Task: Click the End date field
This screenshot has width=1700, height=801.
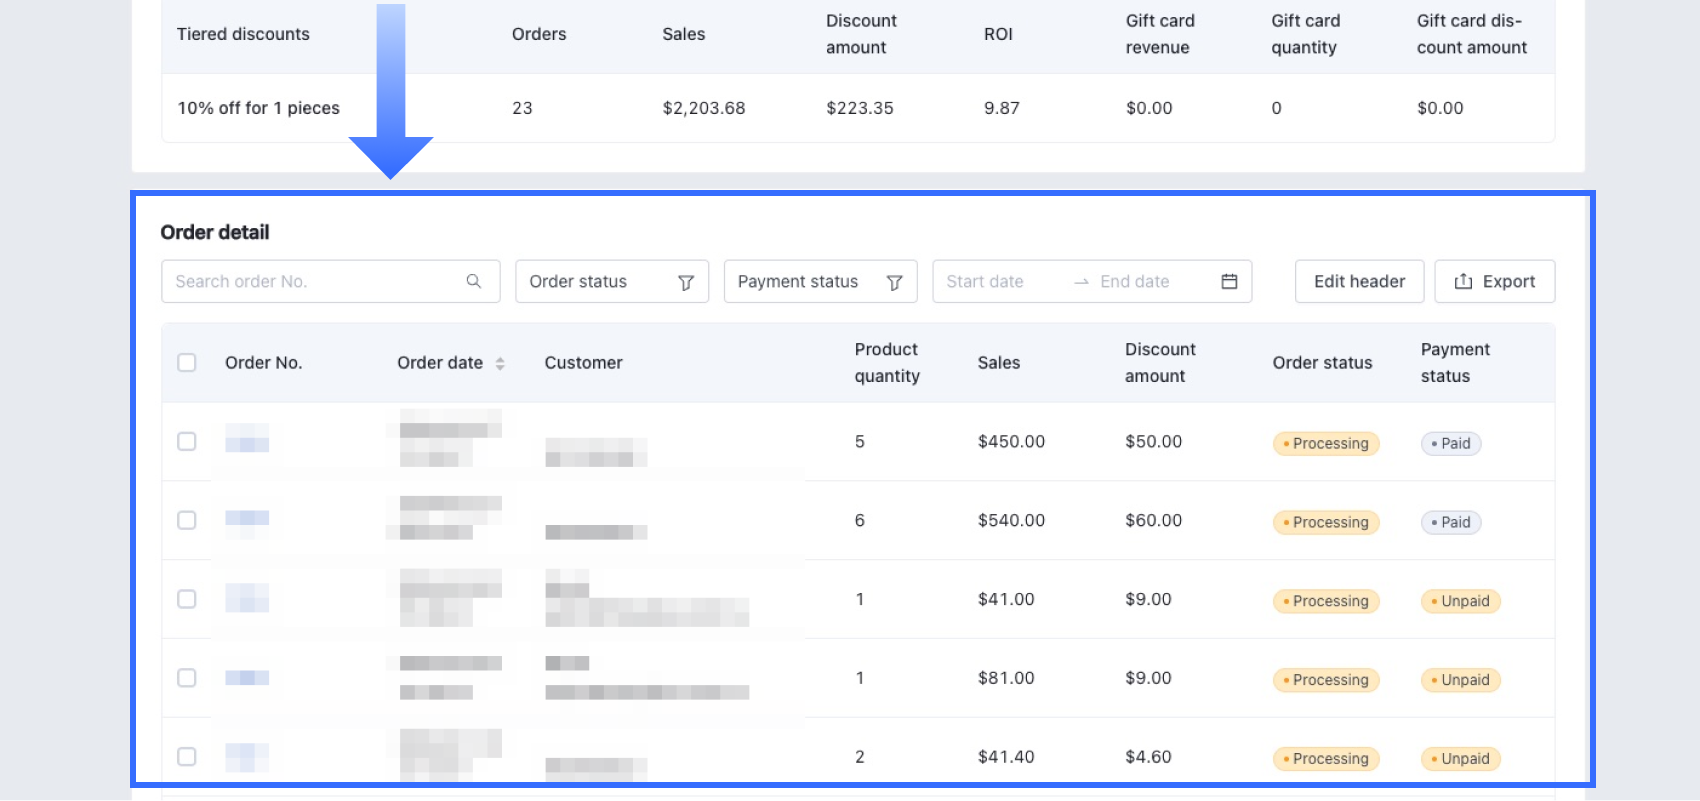Action: coord(1145,282)
